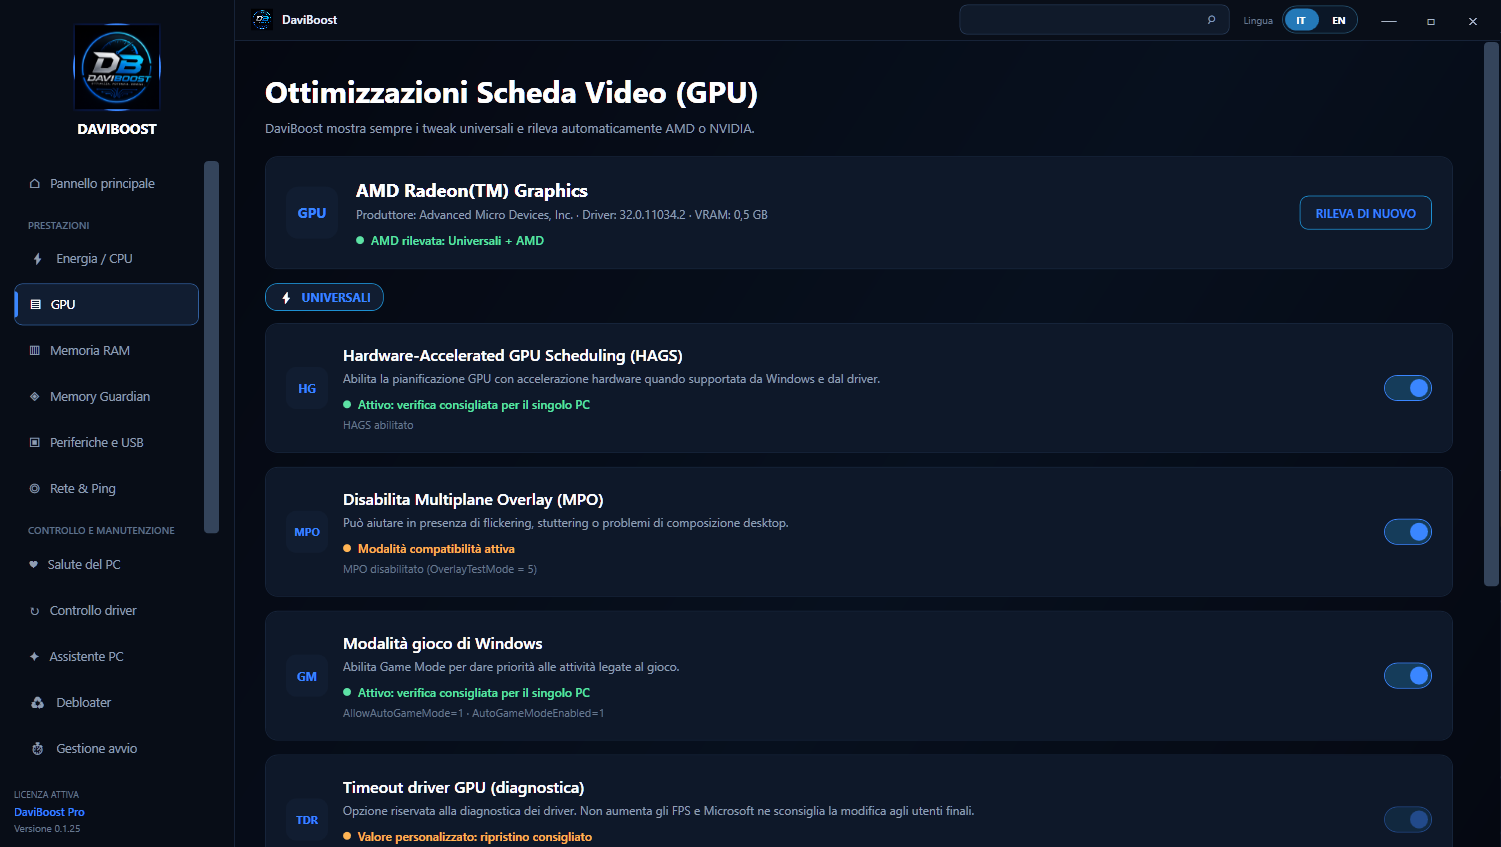Toggle Hardware-Accelerated GPU Scheduling switch
The image size is (1501, 847).
click(1408, 388)
